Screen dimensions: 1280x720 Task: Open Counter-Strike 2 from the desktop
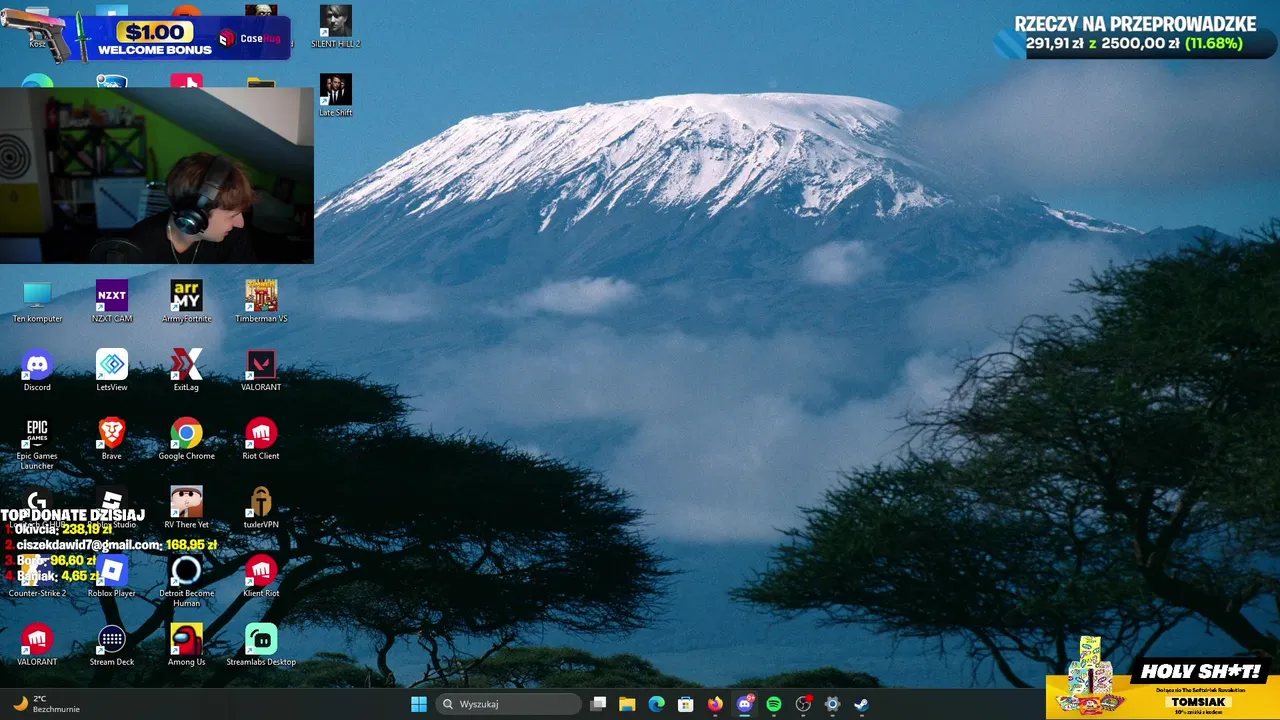[x=37, y=576]
